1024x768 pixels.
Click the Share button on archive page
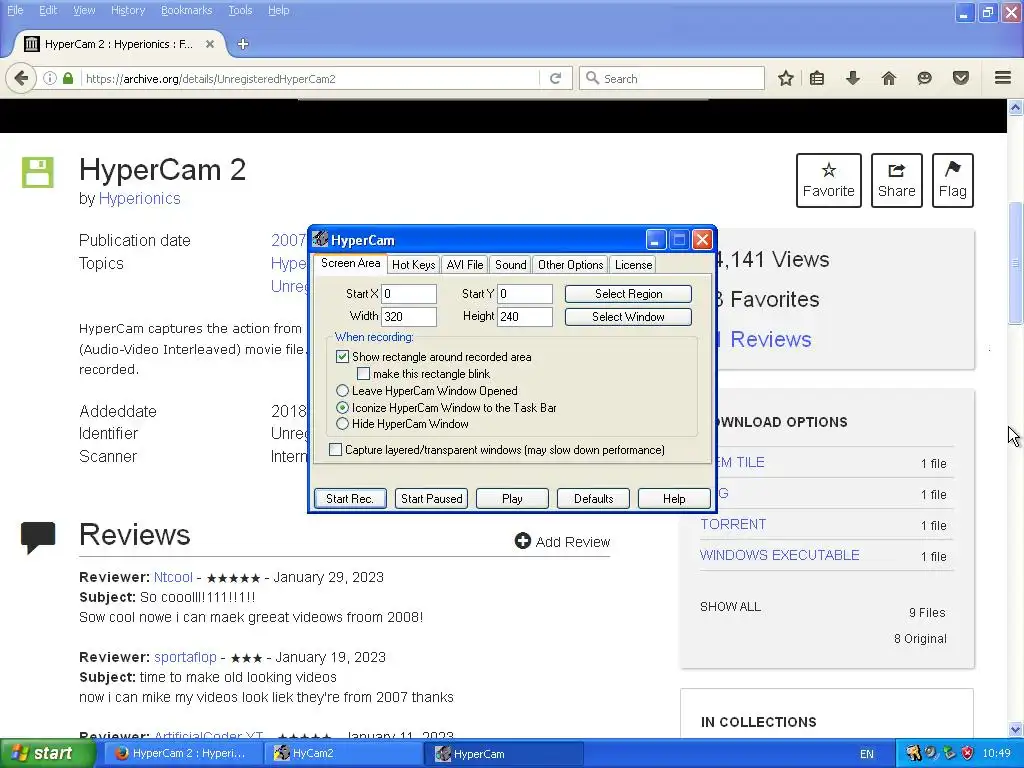pos(897,180)
